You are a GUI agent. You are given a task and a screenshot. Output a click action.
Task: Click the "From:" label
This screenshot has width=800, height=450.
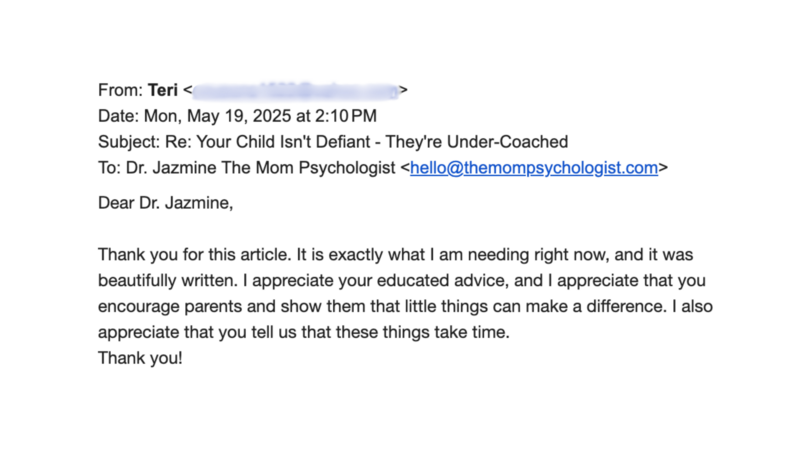120,90
